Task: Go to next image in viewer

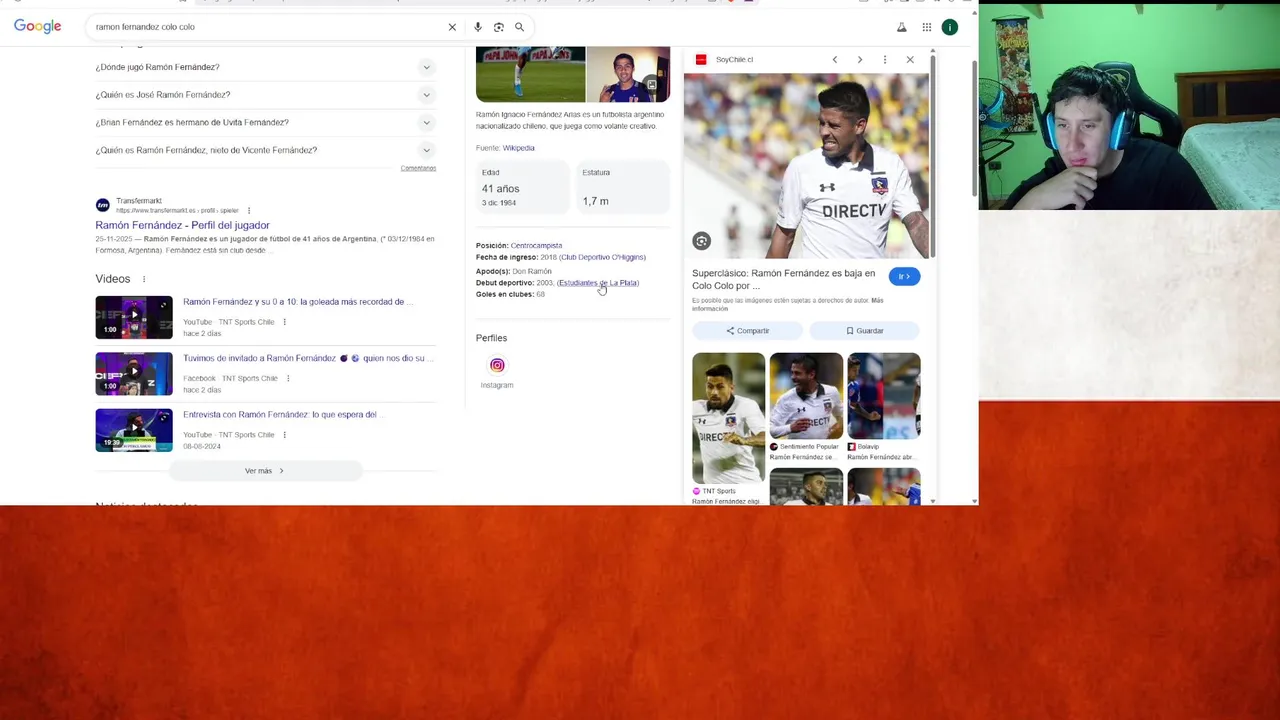Action: pos(860,60)
